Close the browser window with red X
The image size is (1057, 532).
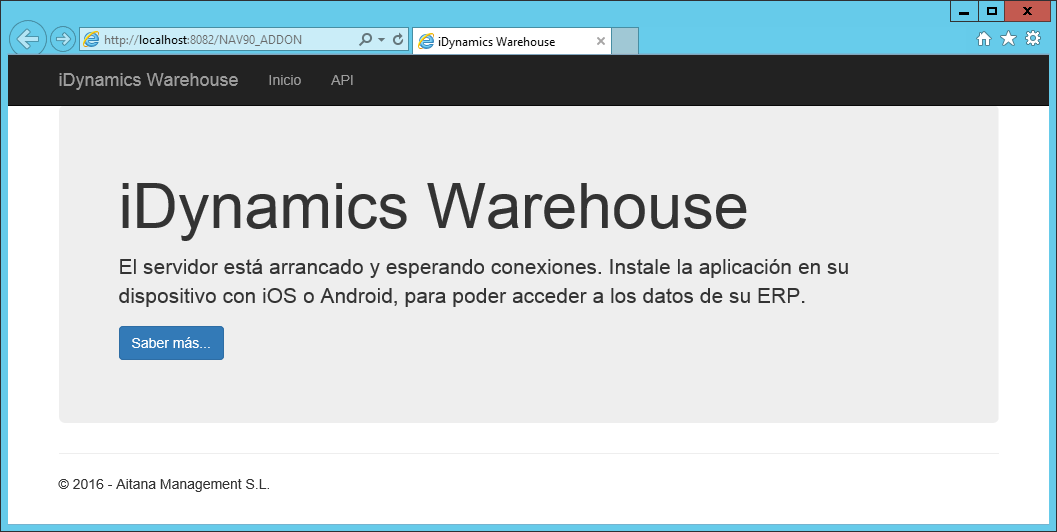pyautogui.click(x=1027, y=11)
